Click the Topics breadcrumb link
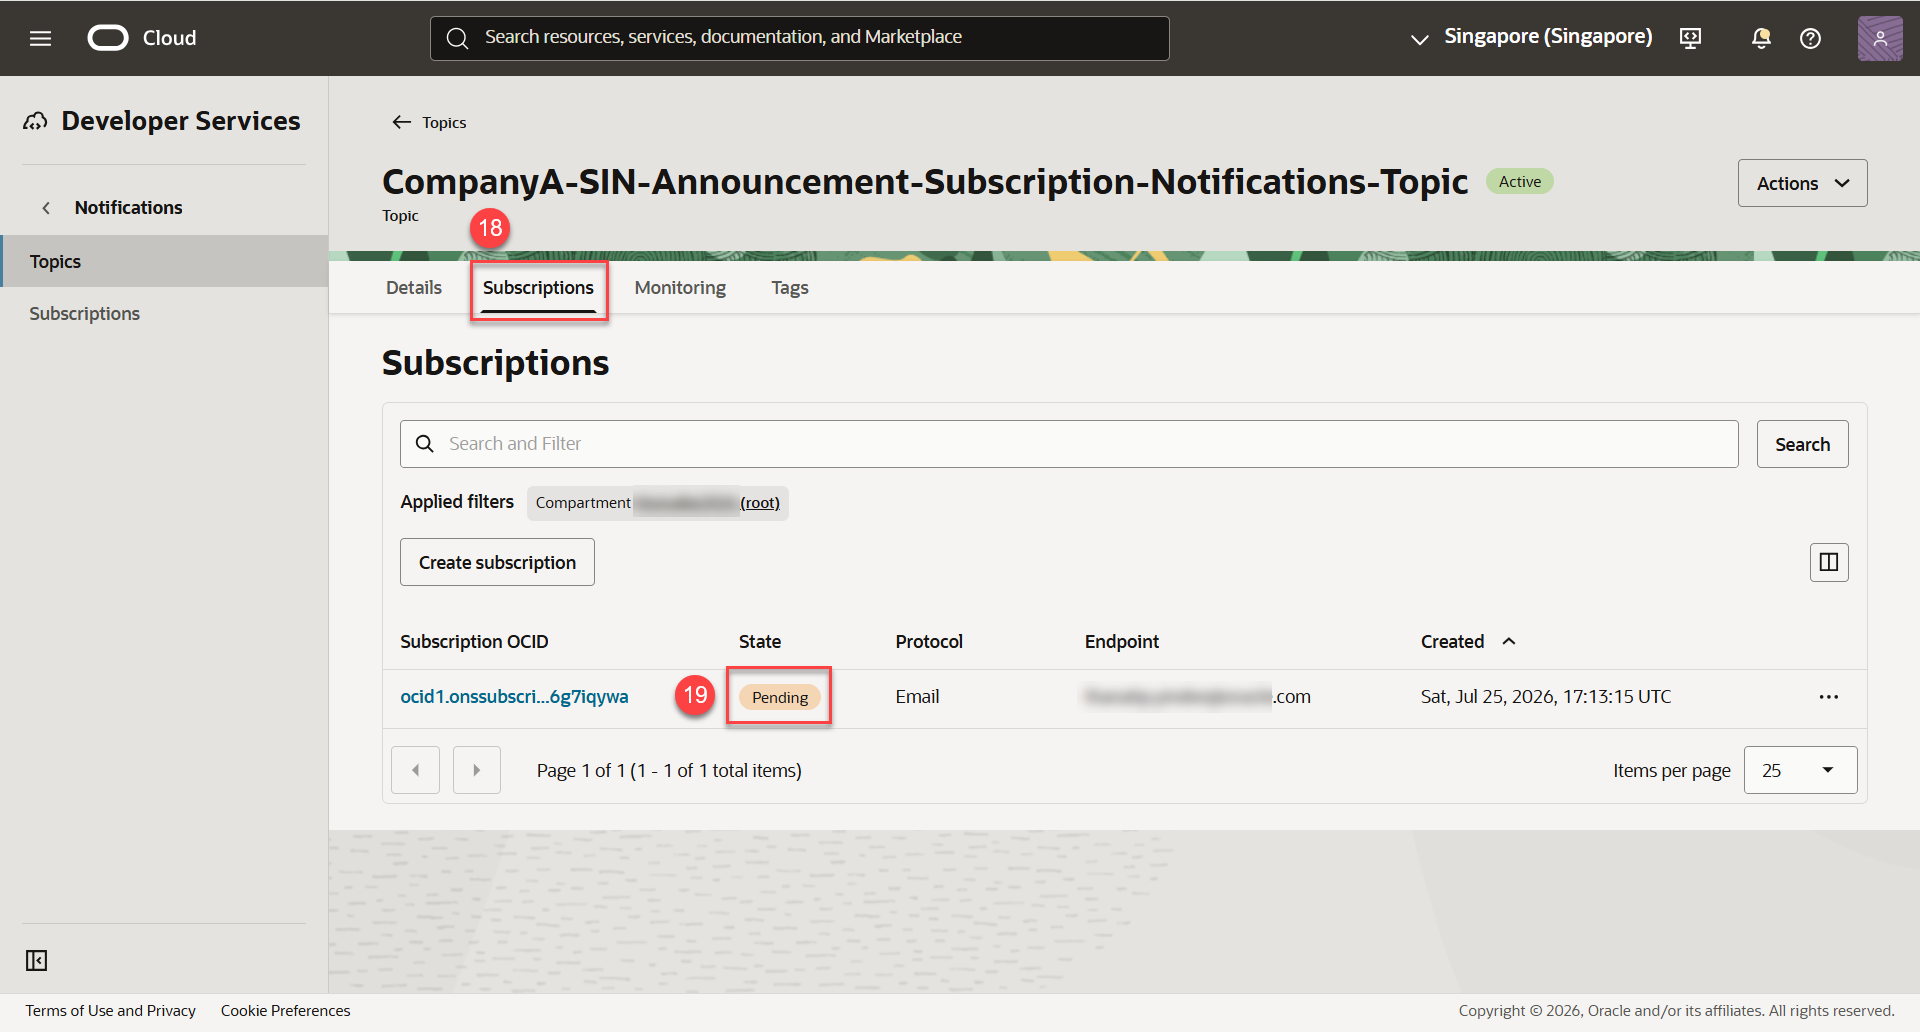This screenshot has width=1920, height=1032. tap(444, 122)
